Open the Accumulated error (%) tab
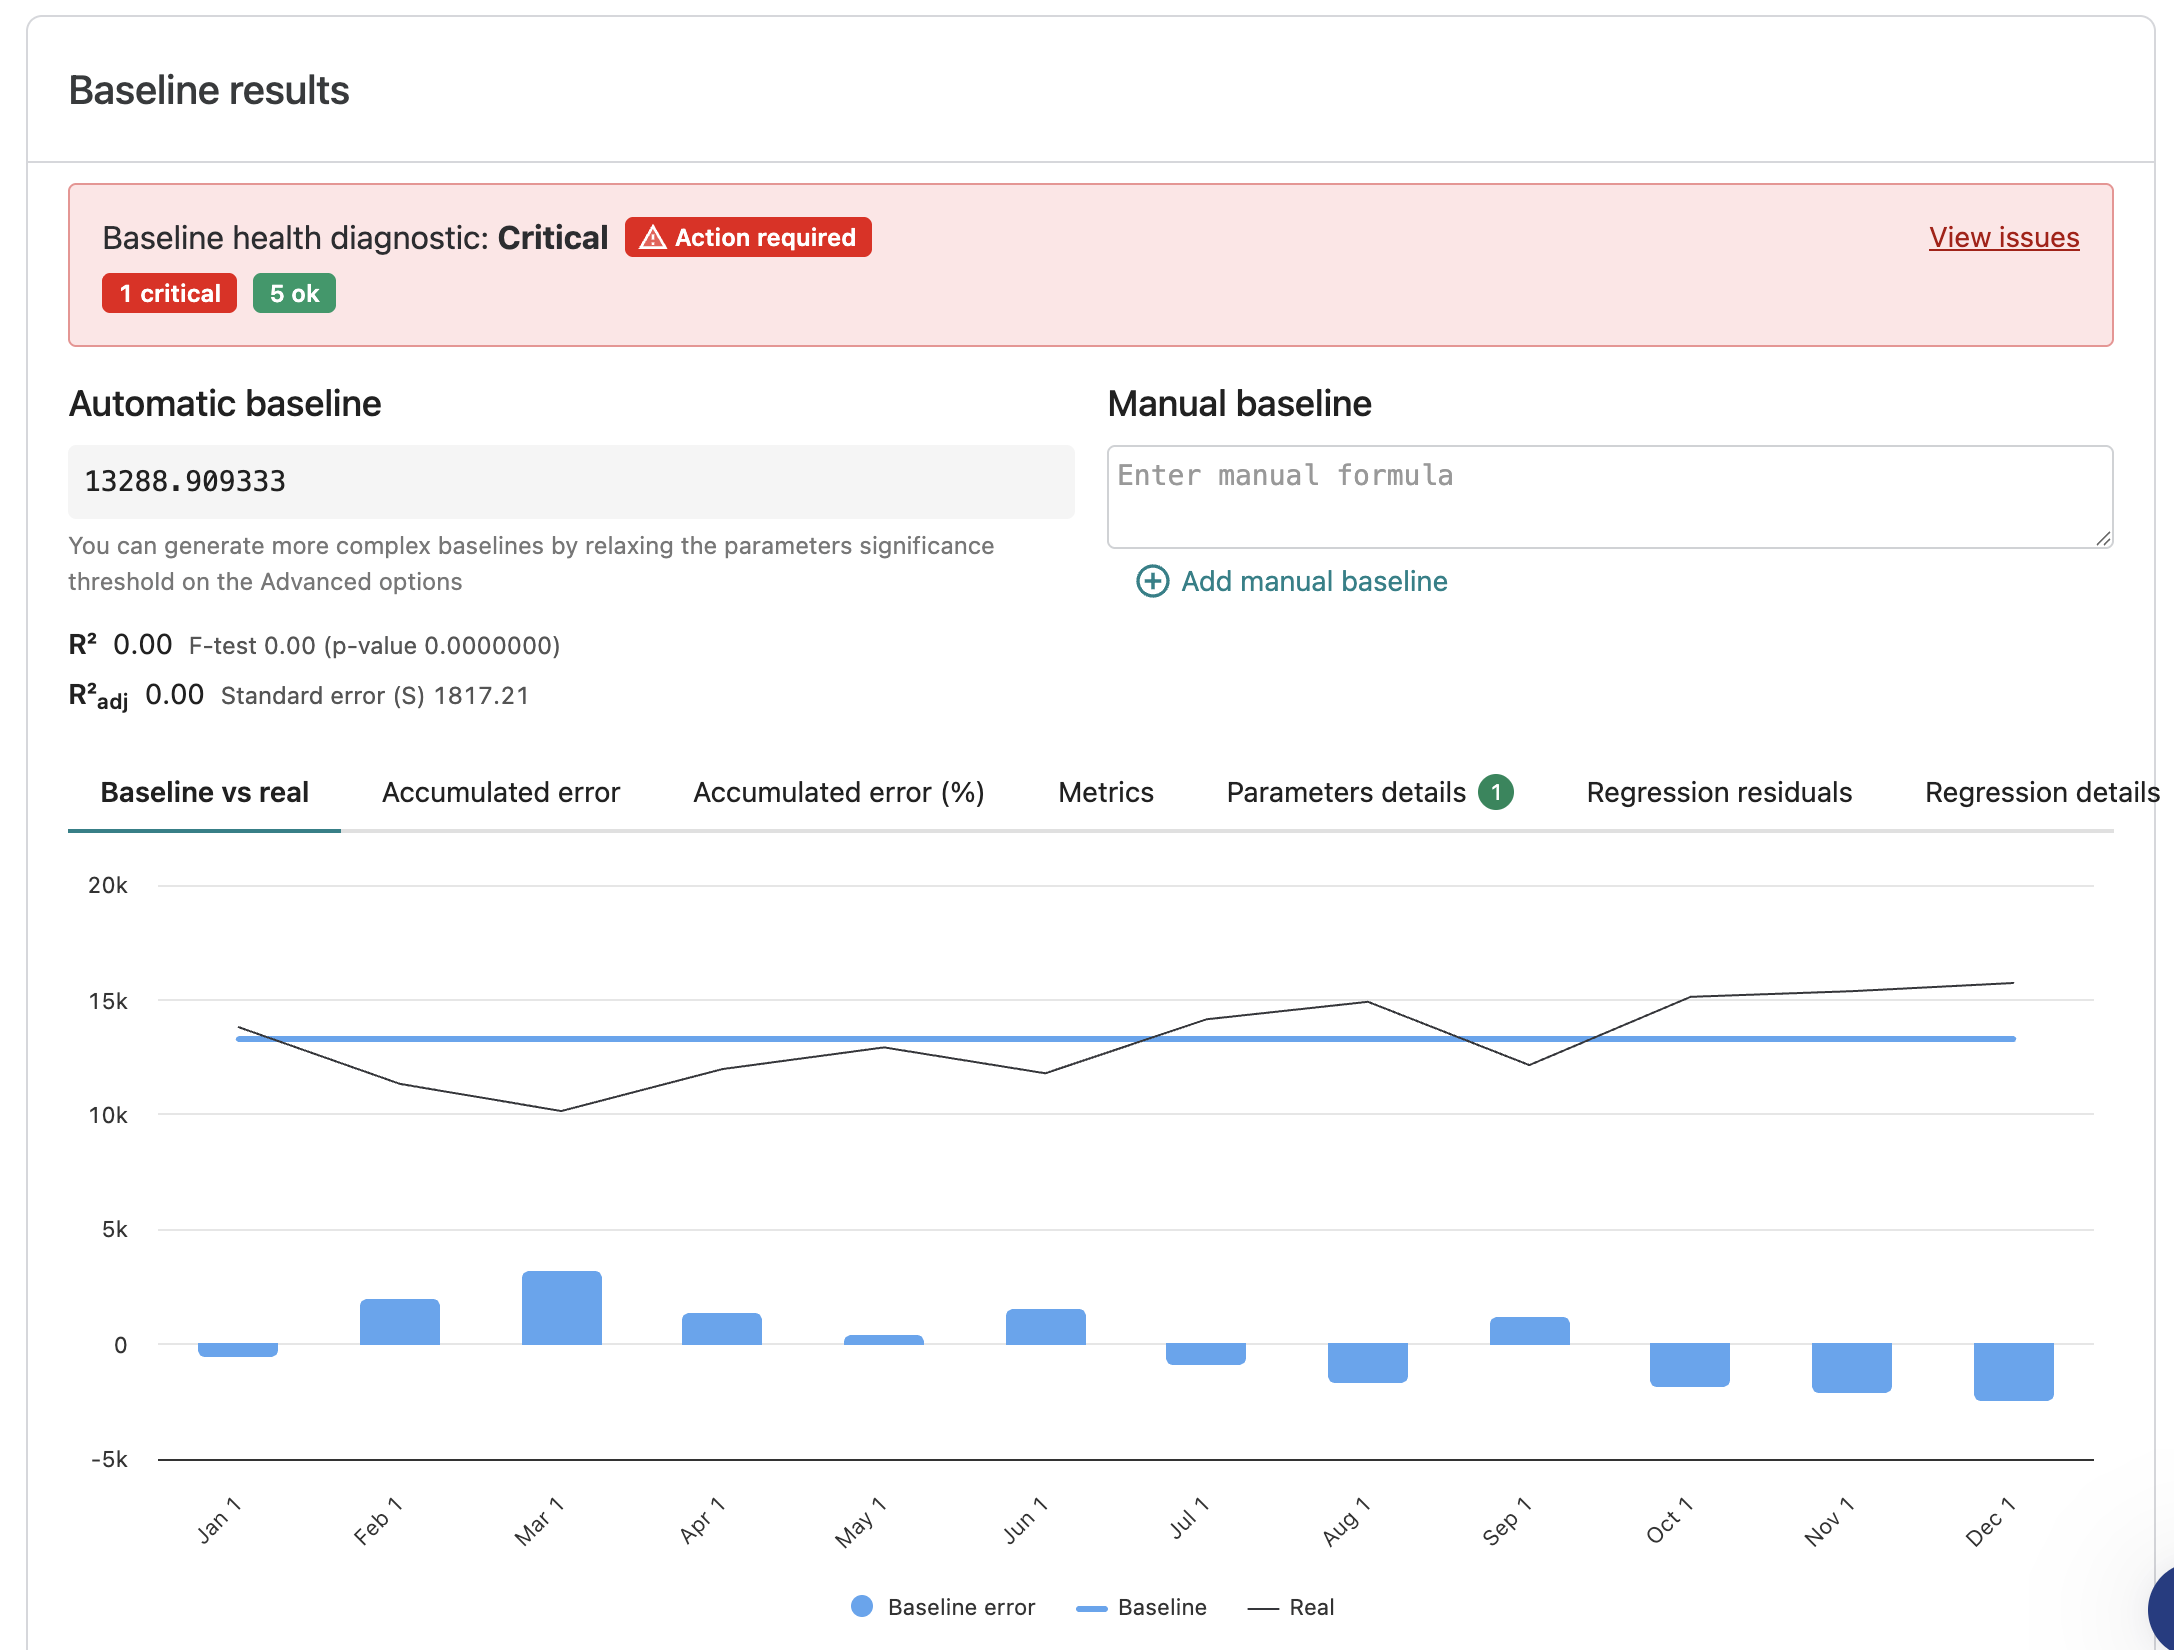Viewport: 2174px width, 1650px height. [839, 792]
